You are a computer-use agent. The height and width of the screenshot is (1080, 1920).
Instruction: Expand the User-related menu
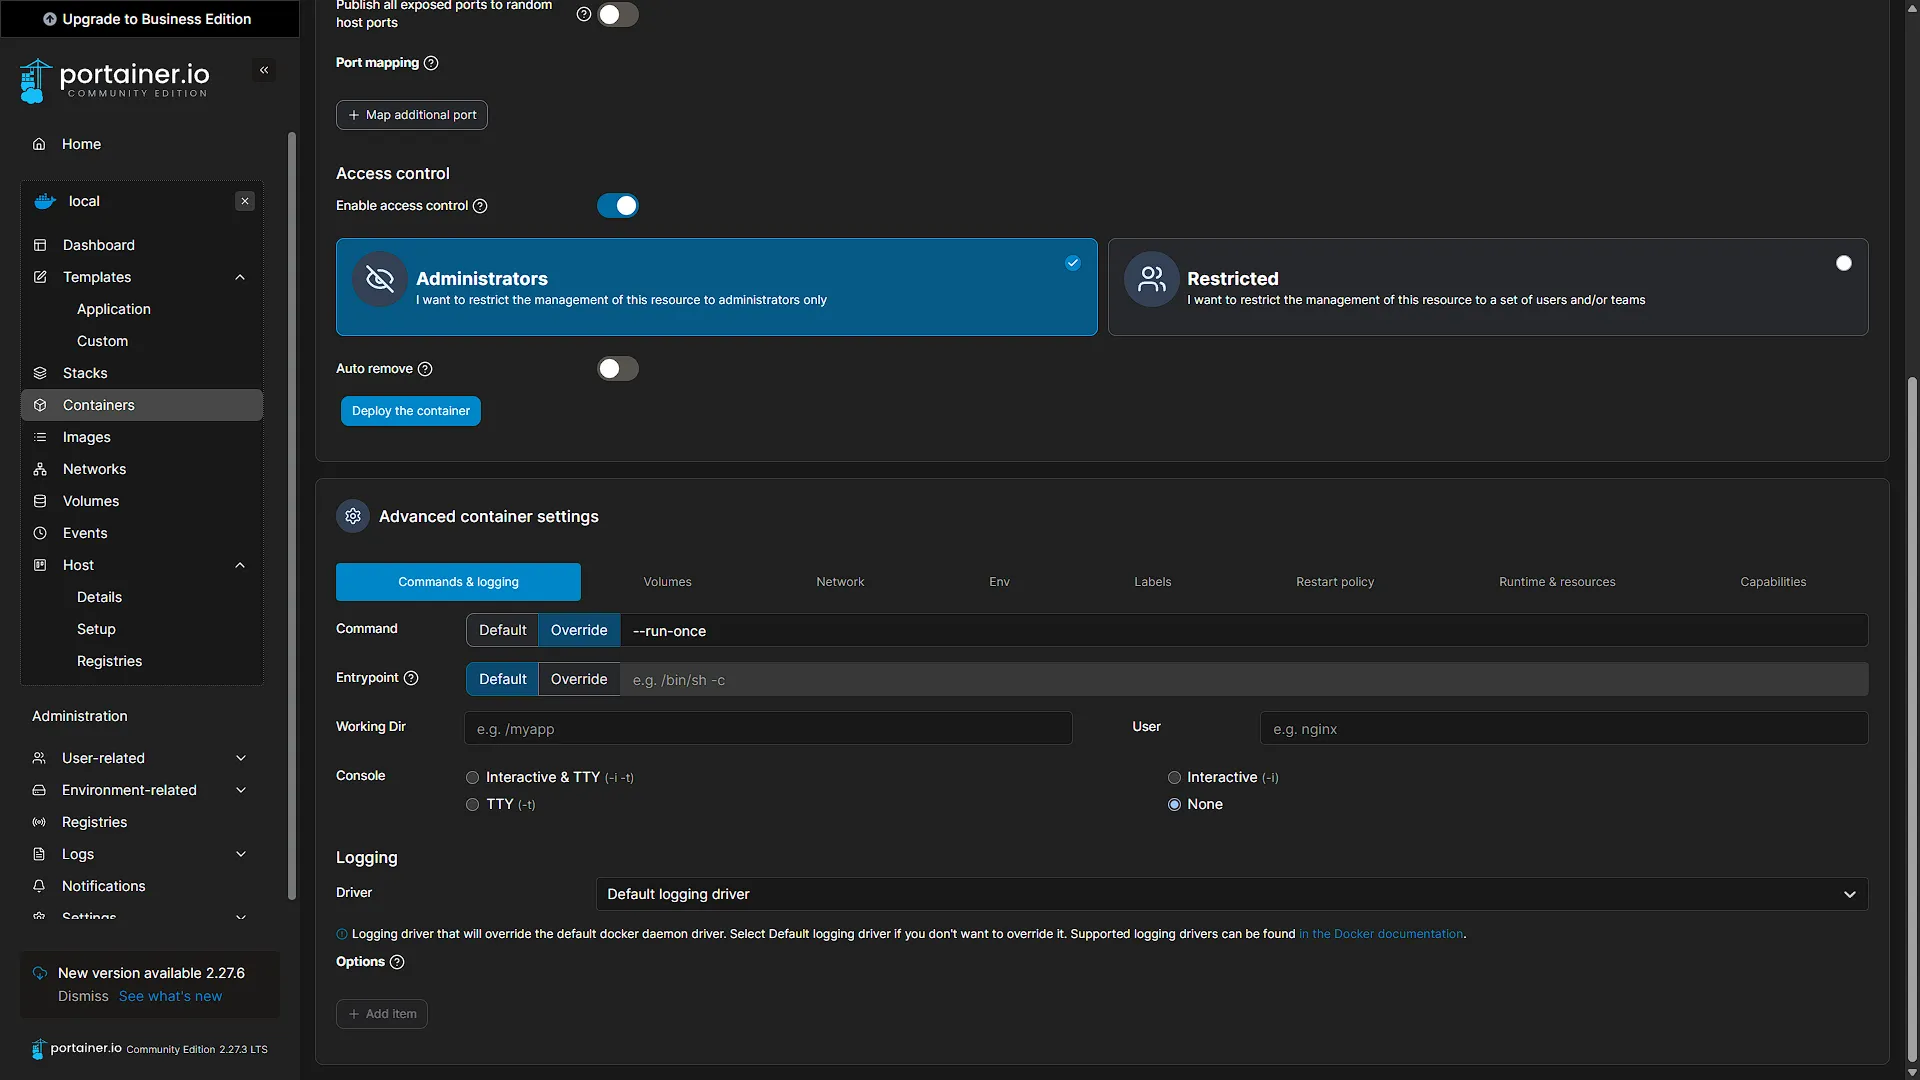(240, 758)
